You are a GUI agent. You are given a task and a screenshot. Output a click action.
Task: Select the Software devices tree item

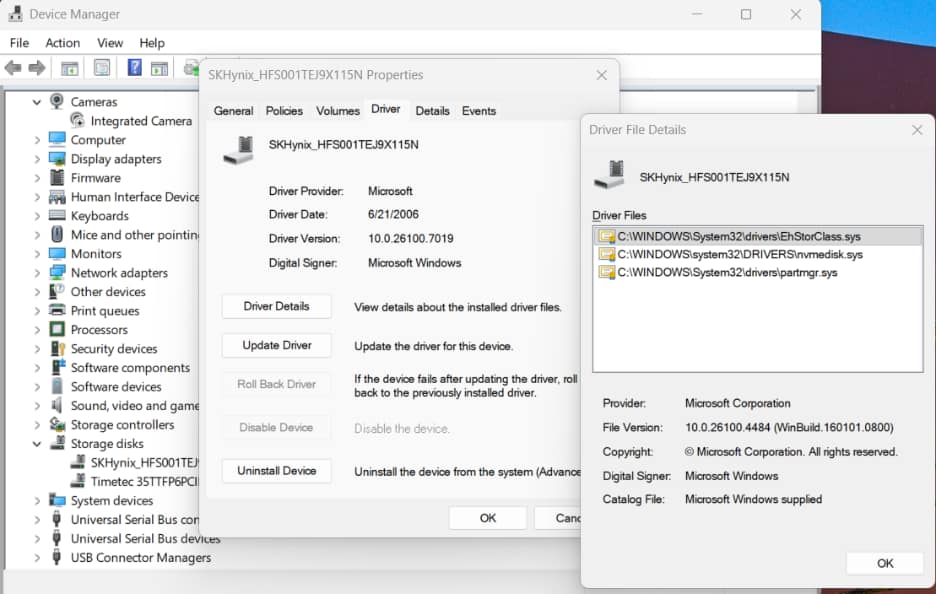pyautogui.click(x=116, y=387)
